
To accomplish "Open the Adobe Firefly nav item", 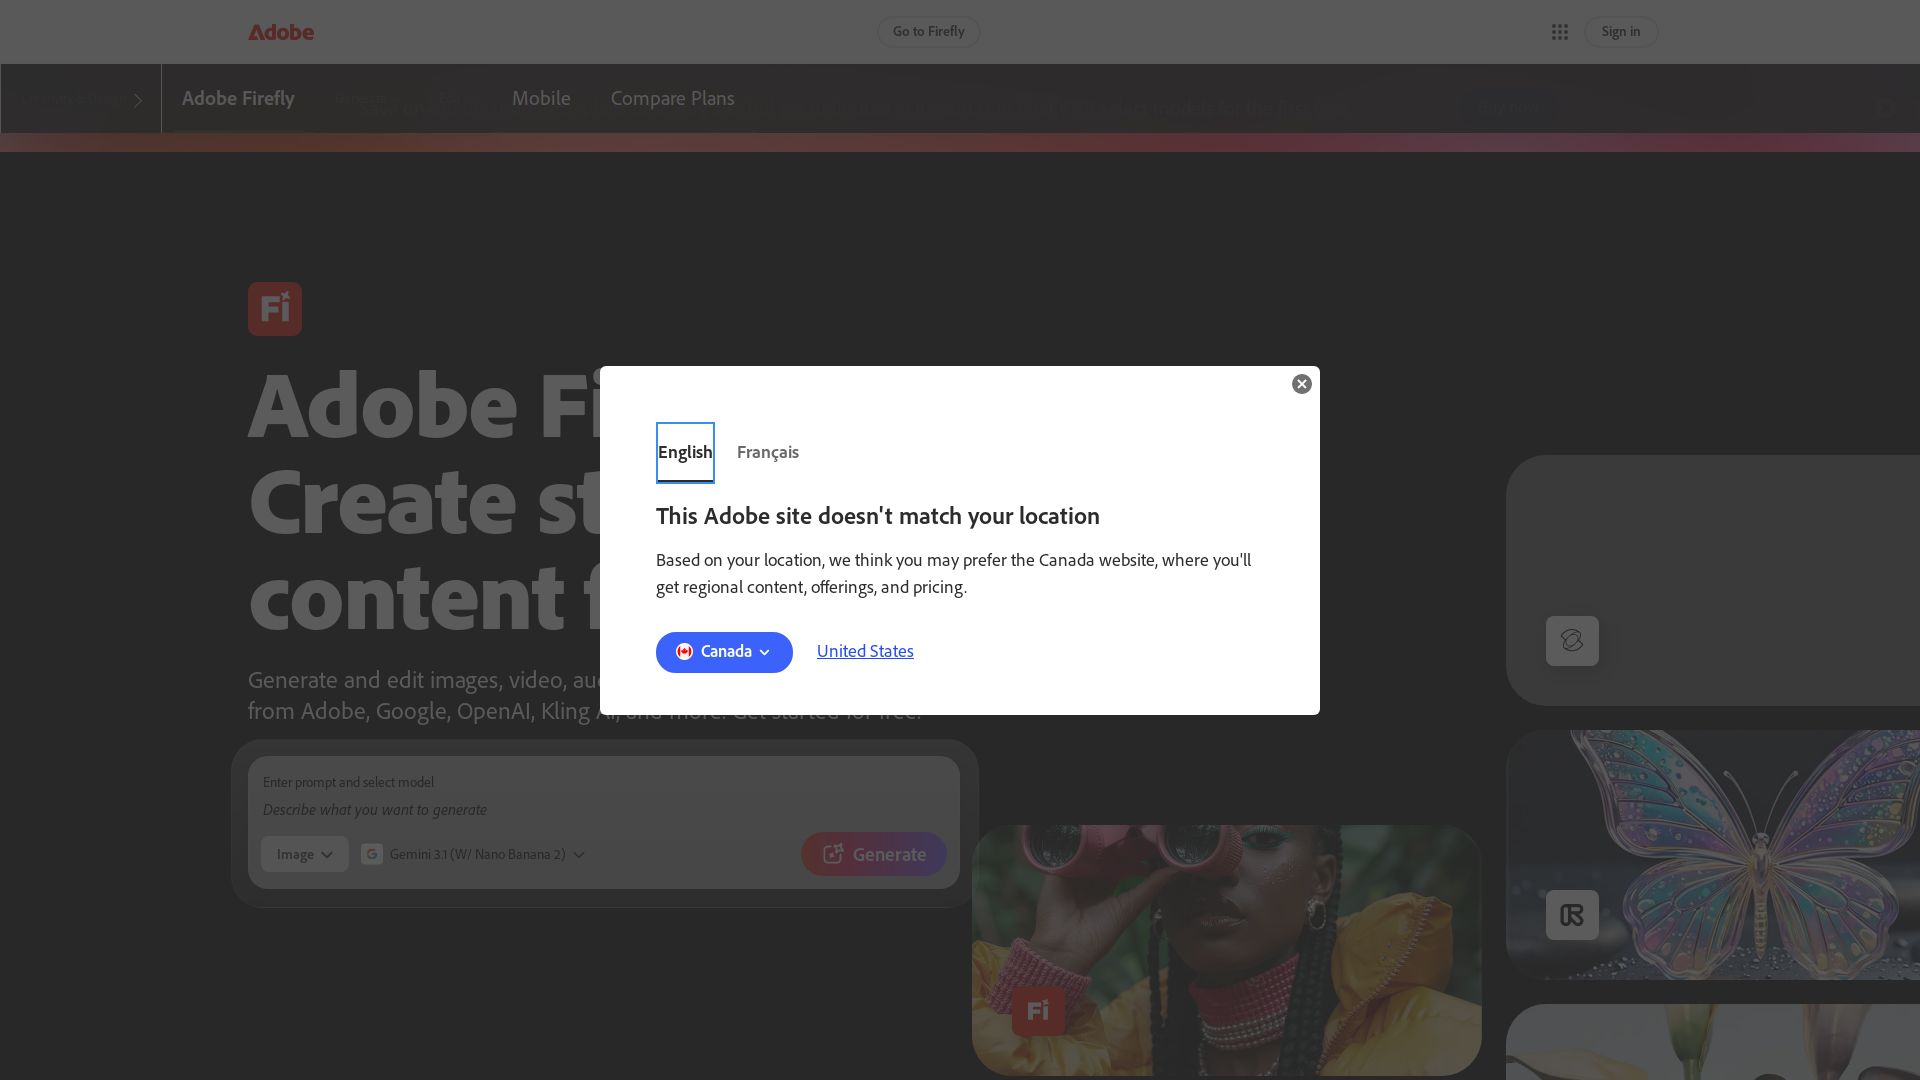I will [238, 98].
